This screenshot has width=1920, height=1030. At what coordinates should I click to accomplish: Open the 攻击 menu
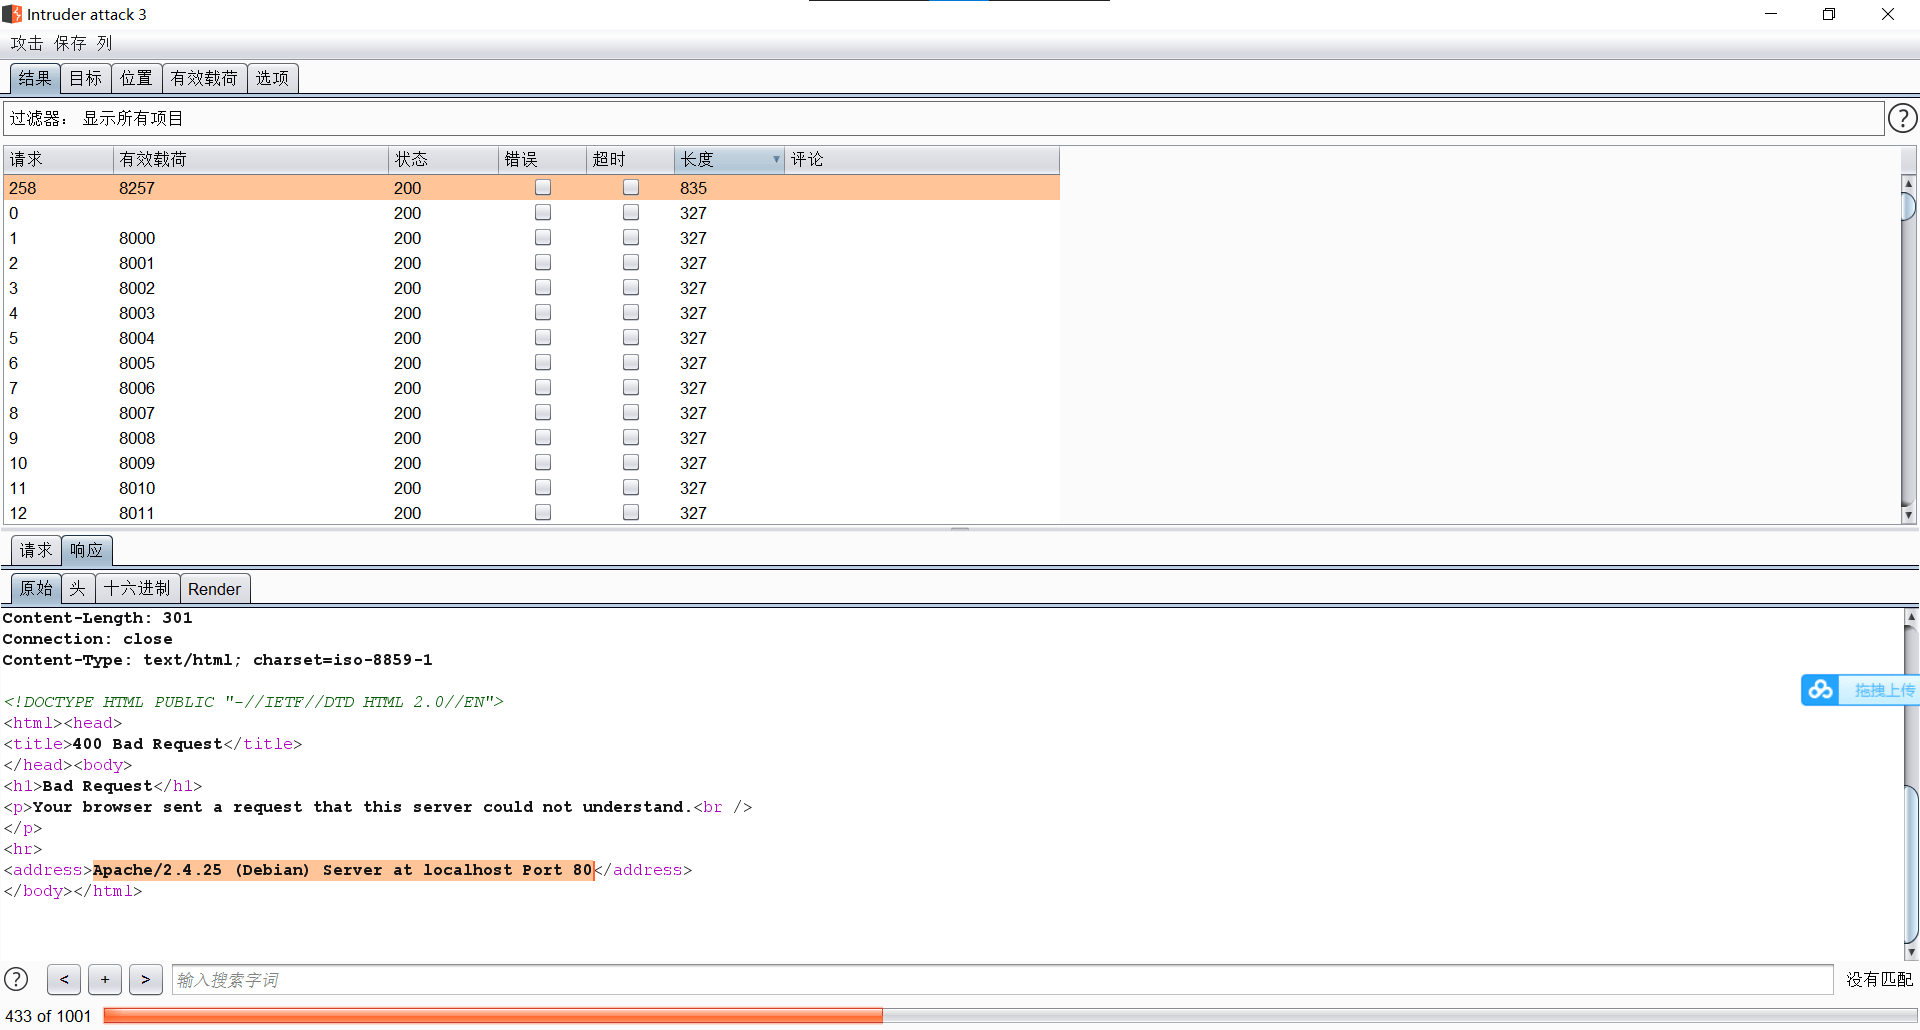pyautogui.click(x=27, y=43)
